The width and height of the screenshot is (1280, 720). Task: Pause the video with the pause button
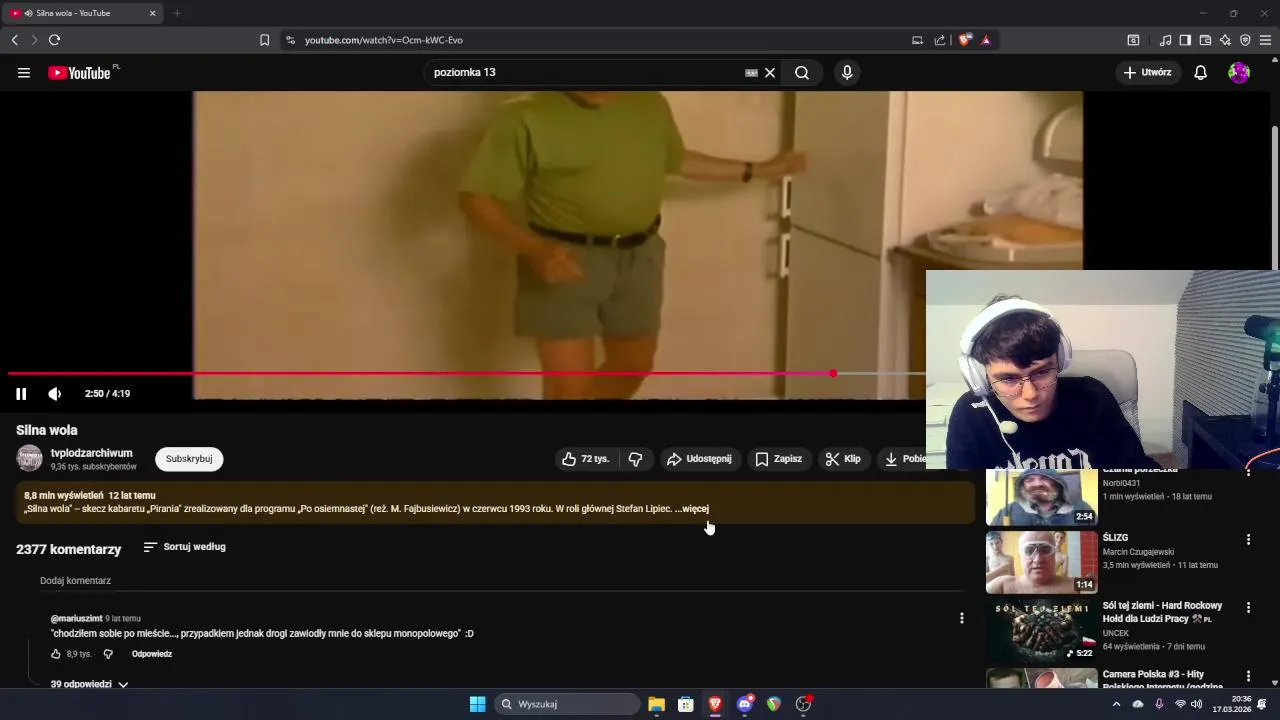tap(21, 394)
